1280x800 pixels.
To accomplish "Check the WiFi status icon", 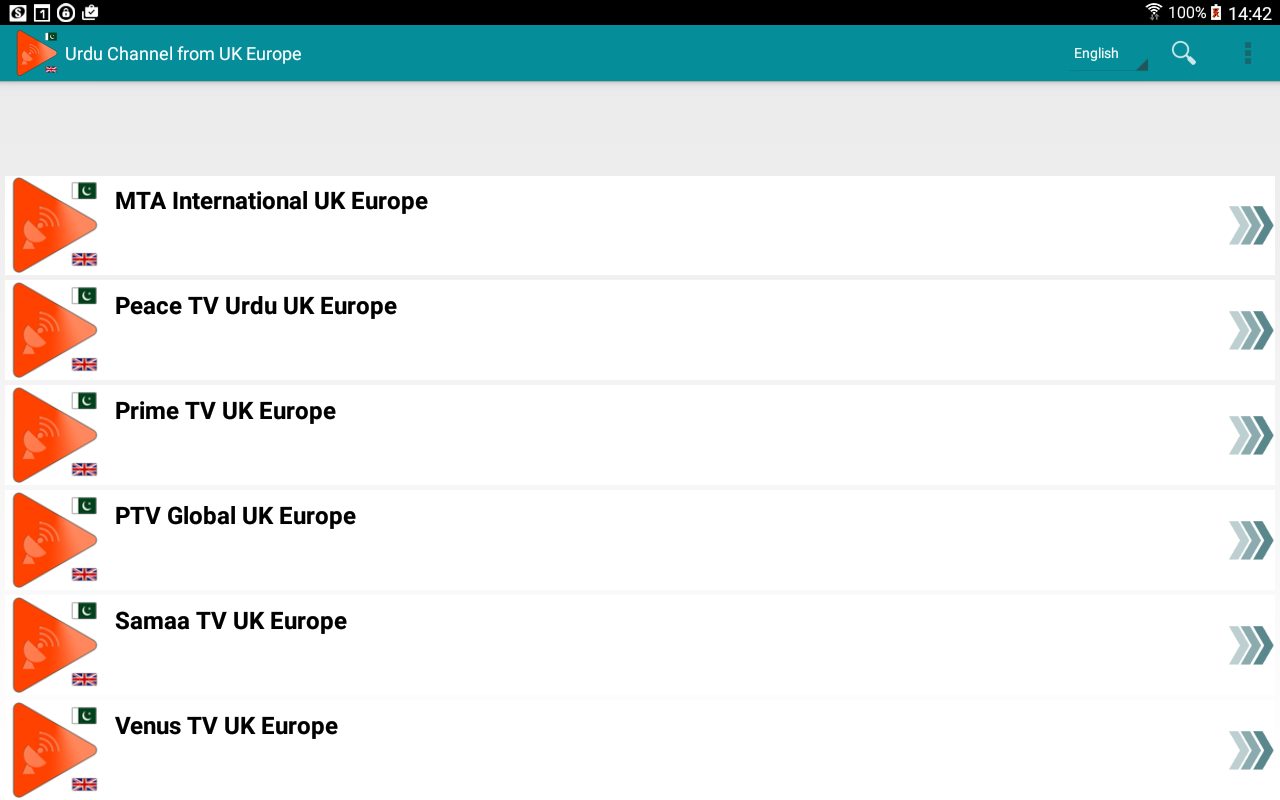I will (x=1154, y=12).
